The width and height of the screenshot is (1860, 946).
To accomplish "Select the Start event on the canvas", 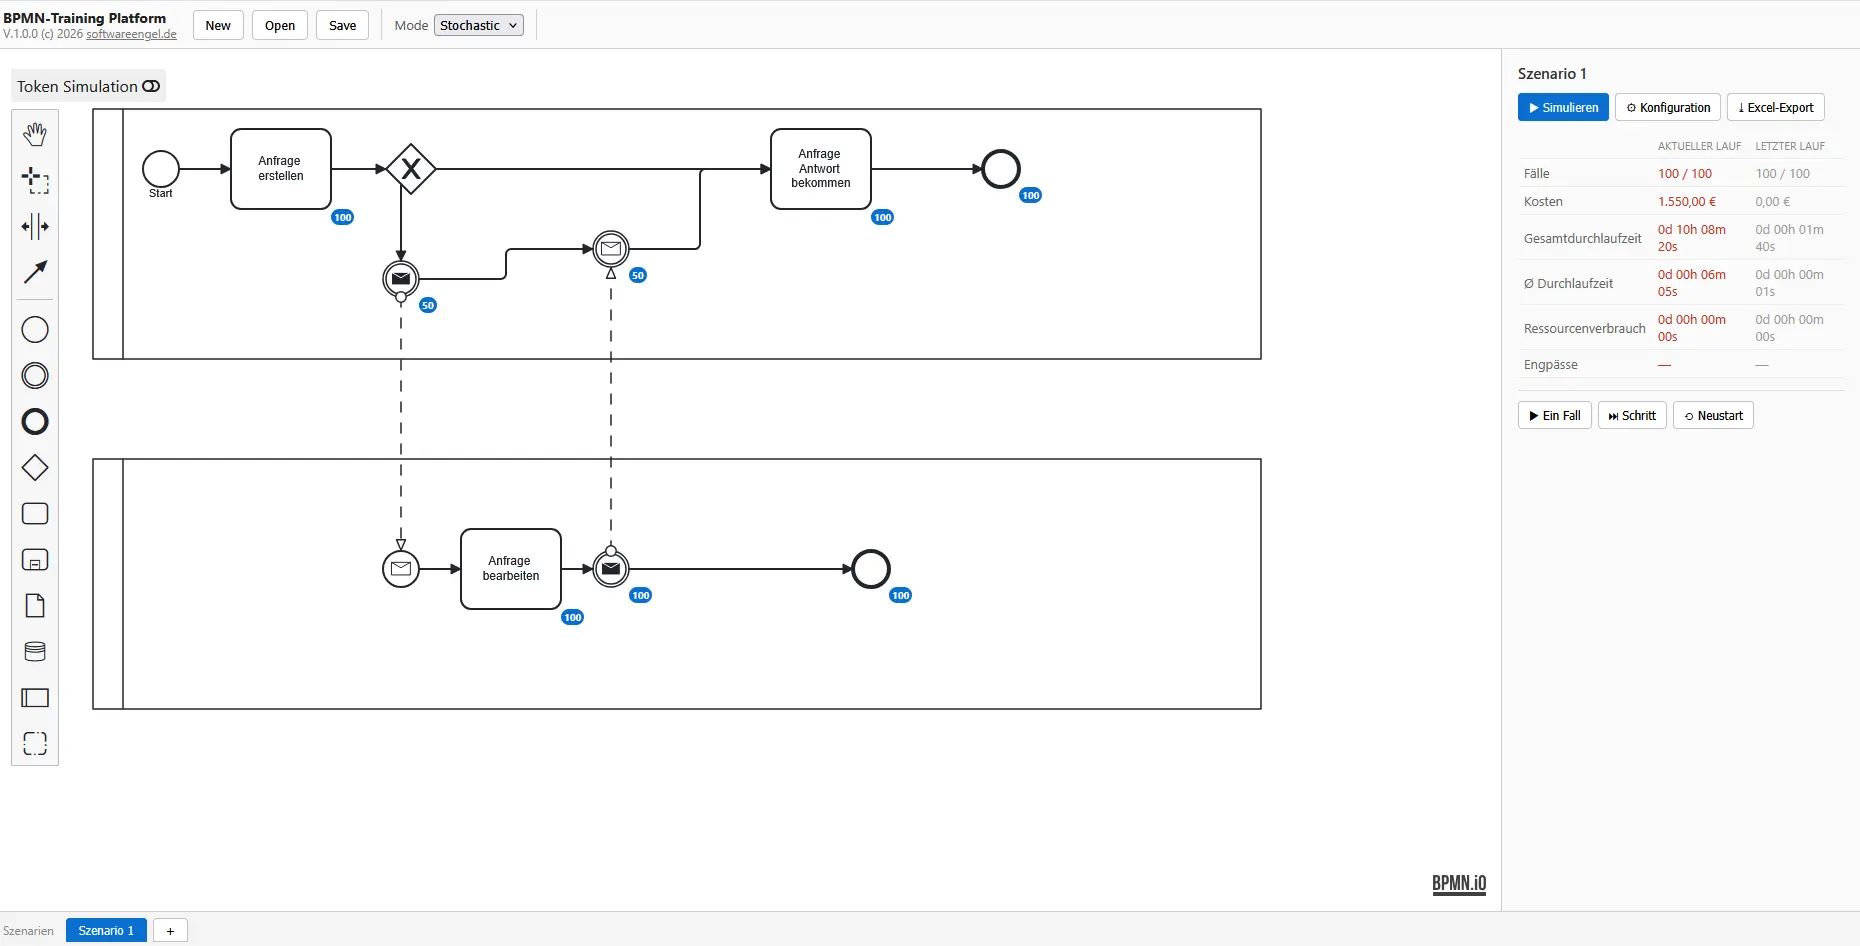I will 161,169.
